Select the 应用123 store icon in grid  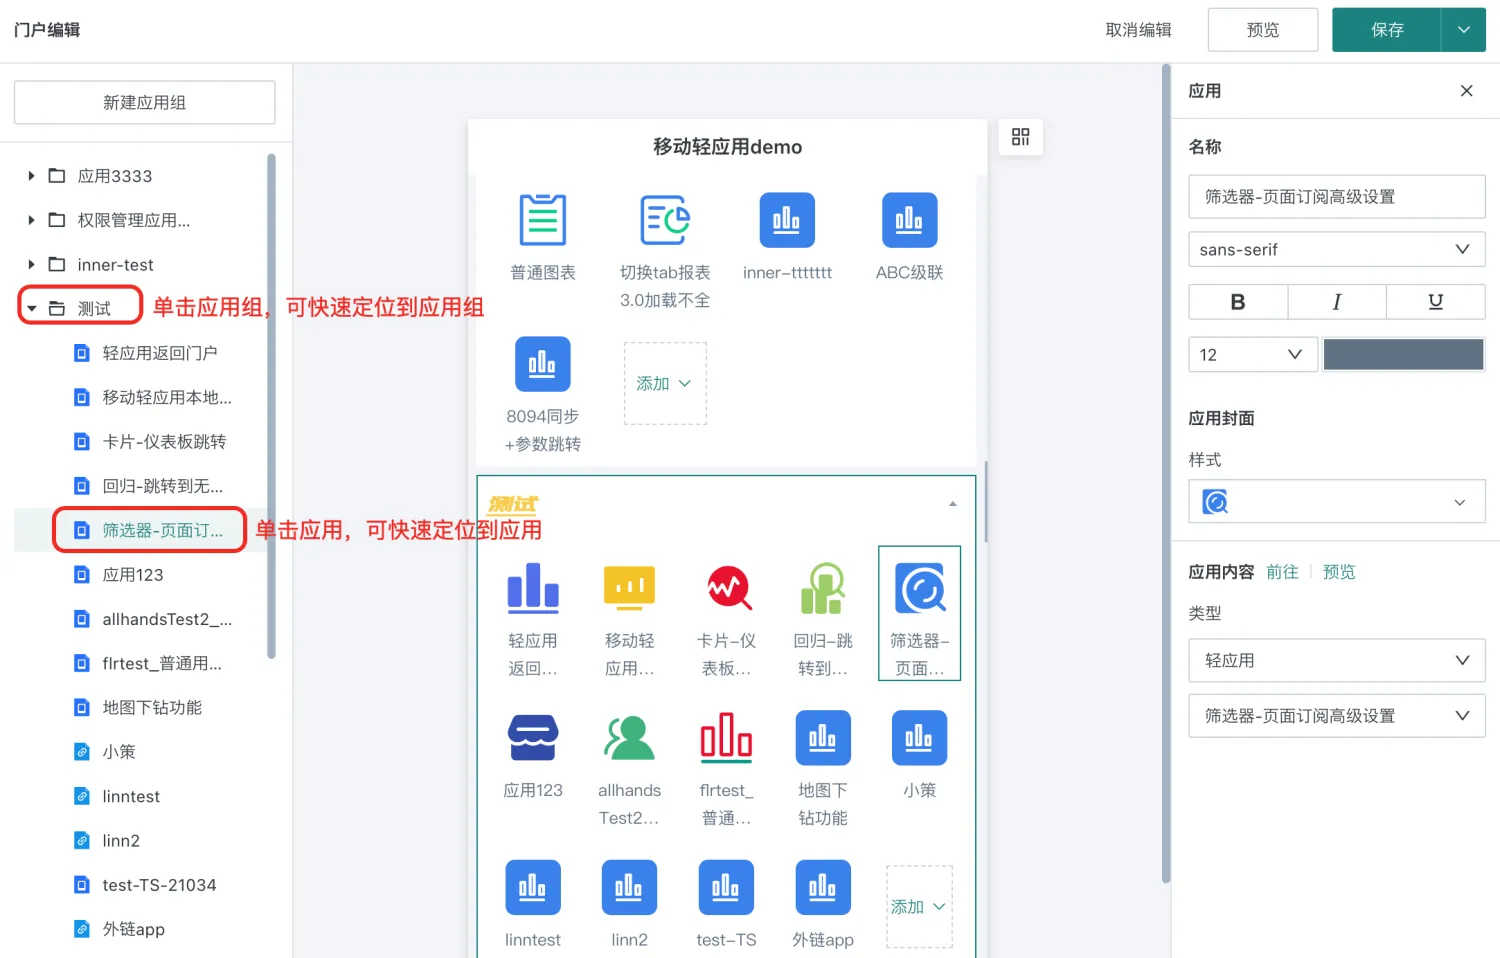point(533,738)
